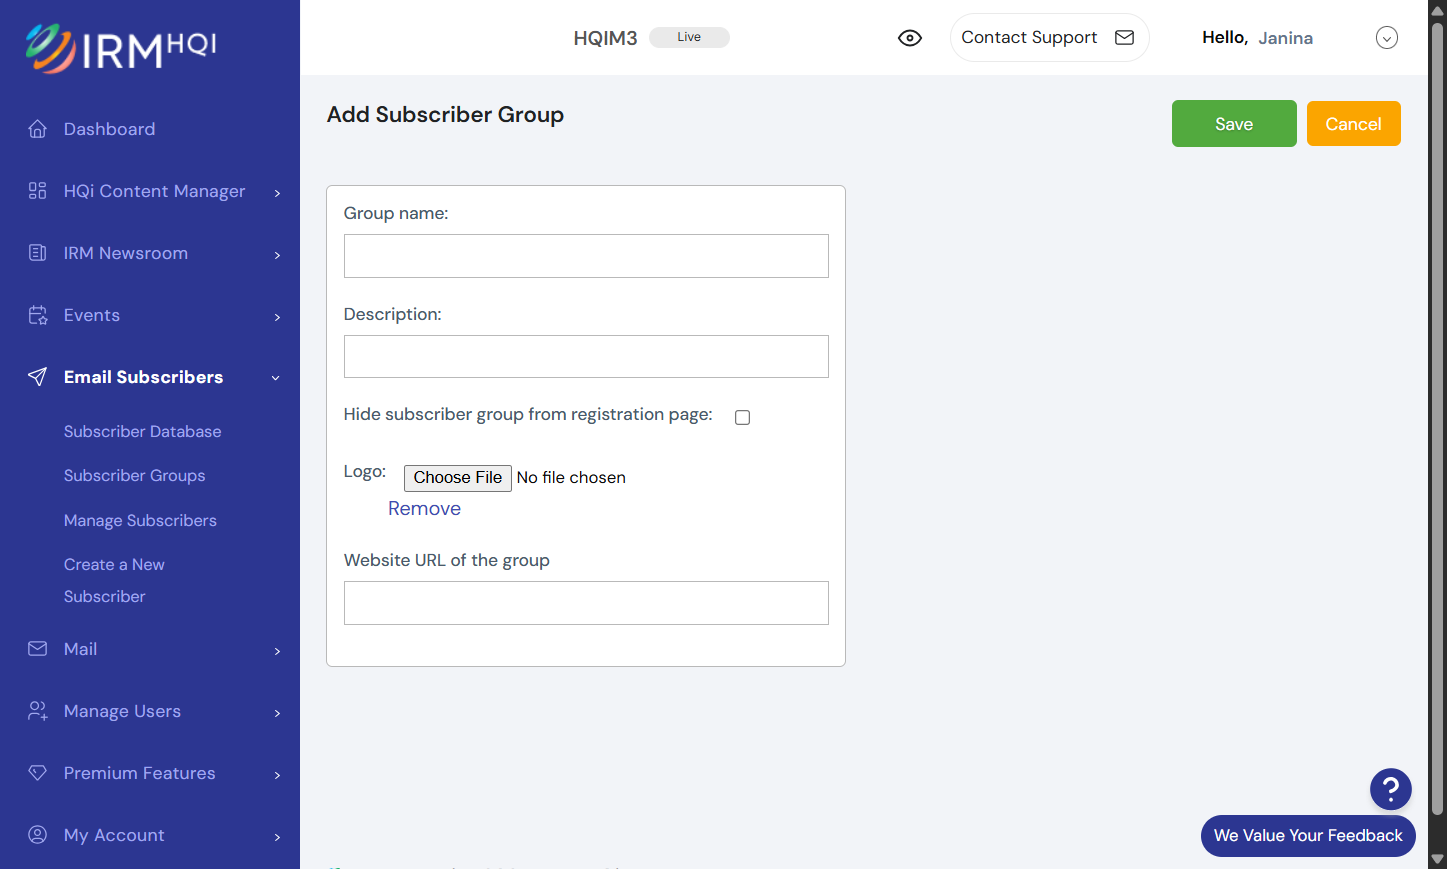Go to Subscriber Groups
The height and width of the screenshot is (869, 1447).
135,476
